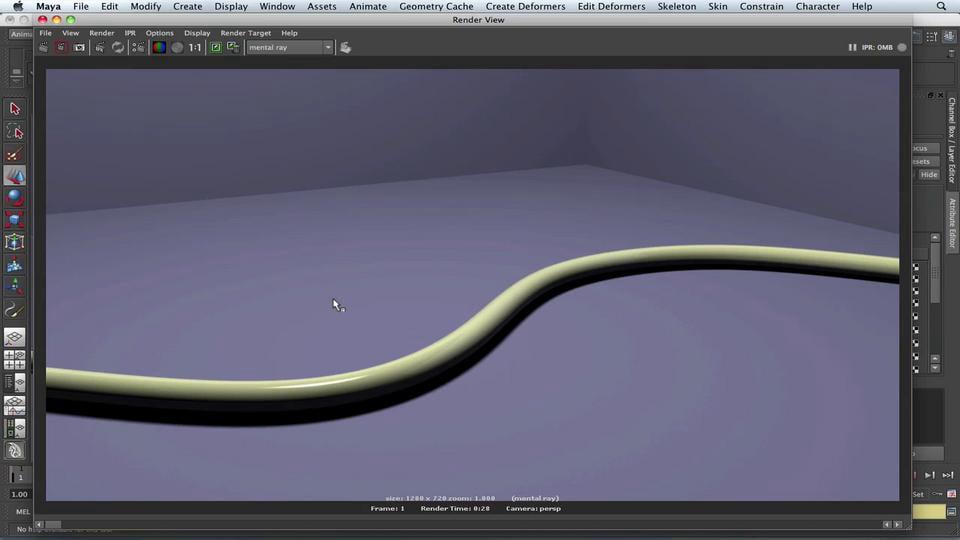The image size is (960, 540).
Task: Pick the Soft Modification tool
Action: [x=15, y=265]
